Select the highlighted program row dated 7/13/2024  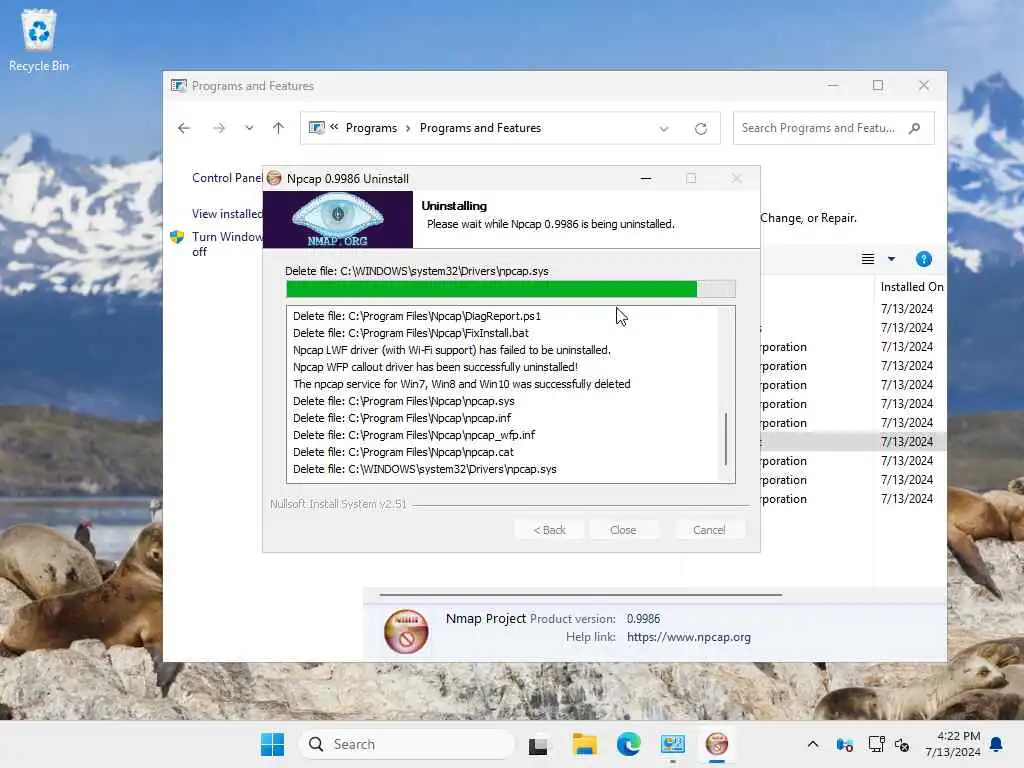coord(853,441)
